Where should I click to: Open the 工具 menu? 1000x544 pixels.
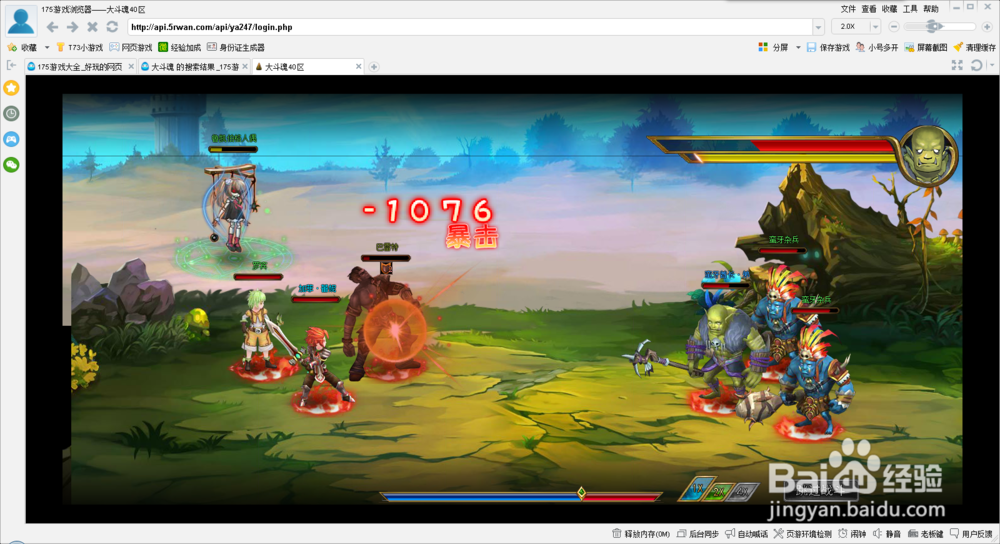coord(910,9)
